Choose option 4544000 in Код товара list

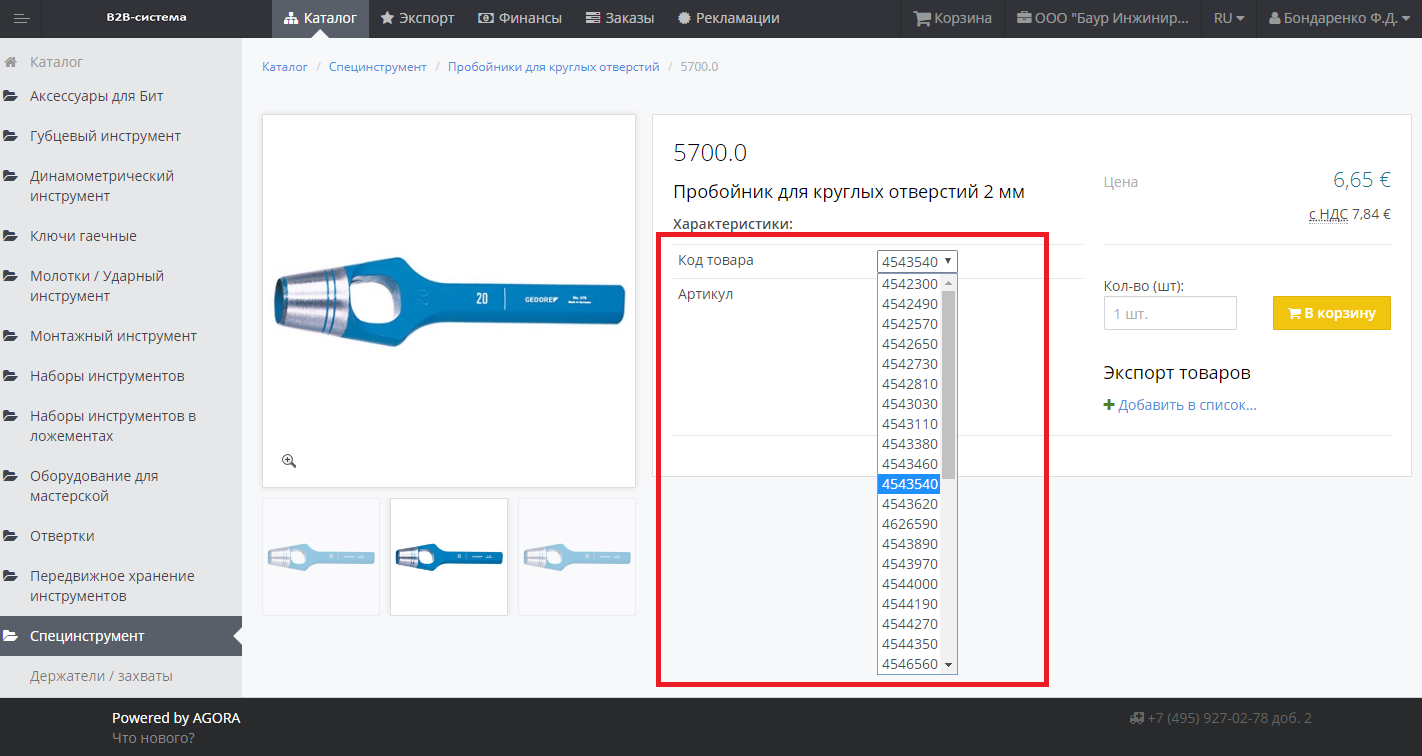point(909,584)
